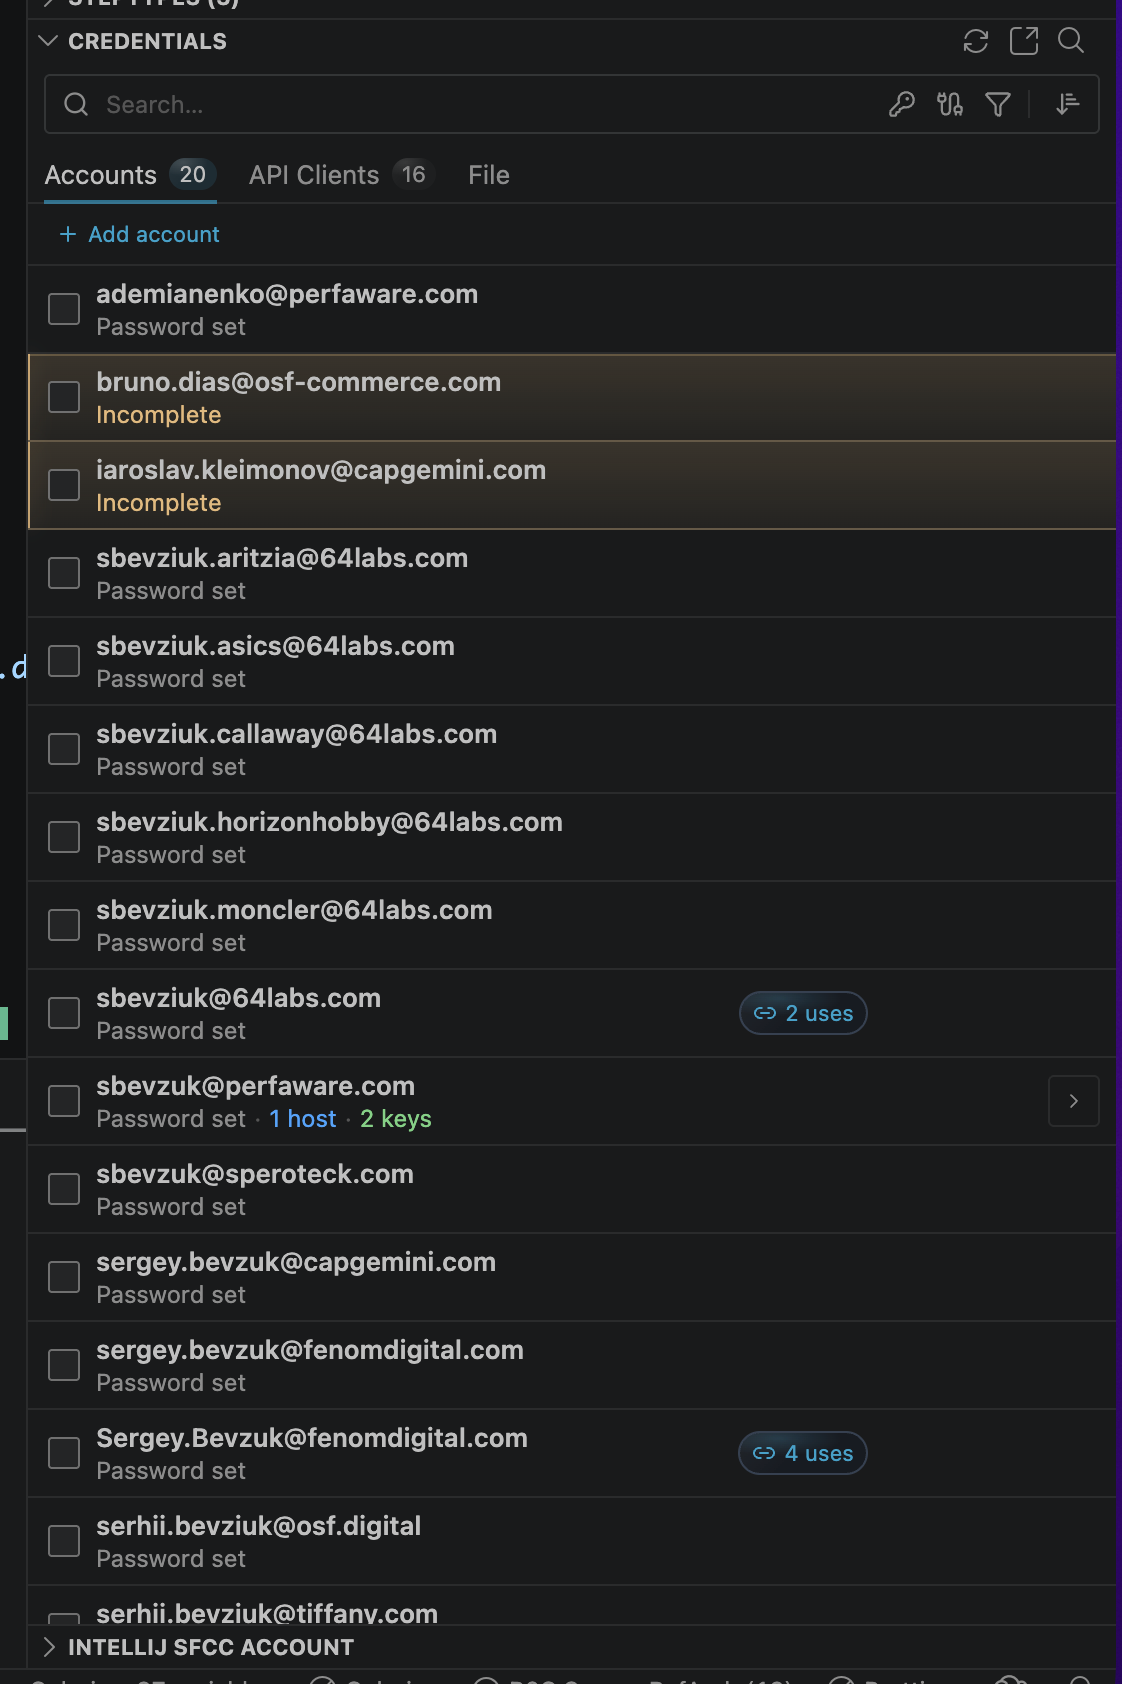Image resolution: width=1122 pixels, height=1684 pixels.
Task: Click the magnifier icon in Credentials header
Action: 1071,41
